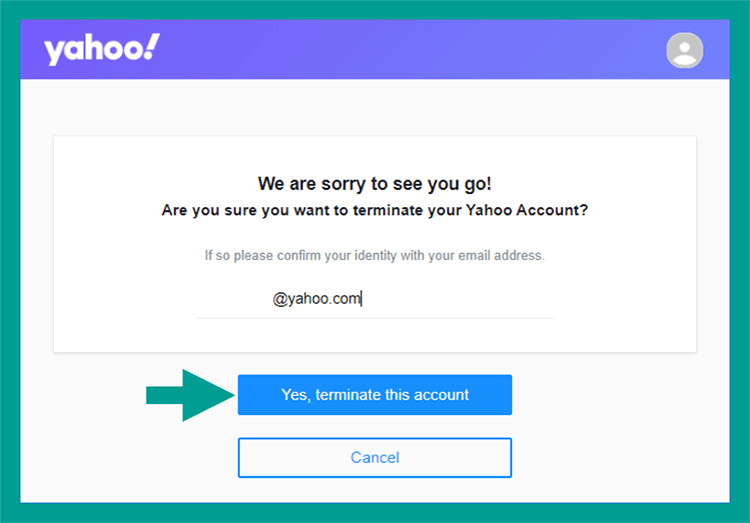Image resolution: width=750 pixels, height=523 pixels.
Task: Click empty area of the white confirmation card
Action: click(x=124, y=287)
